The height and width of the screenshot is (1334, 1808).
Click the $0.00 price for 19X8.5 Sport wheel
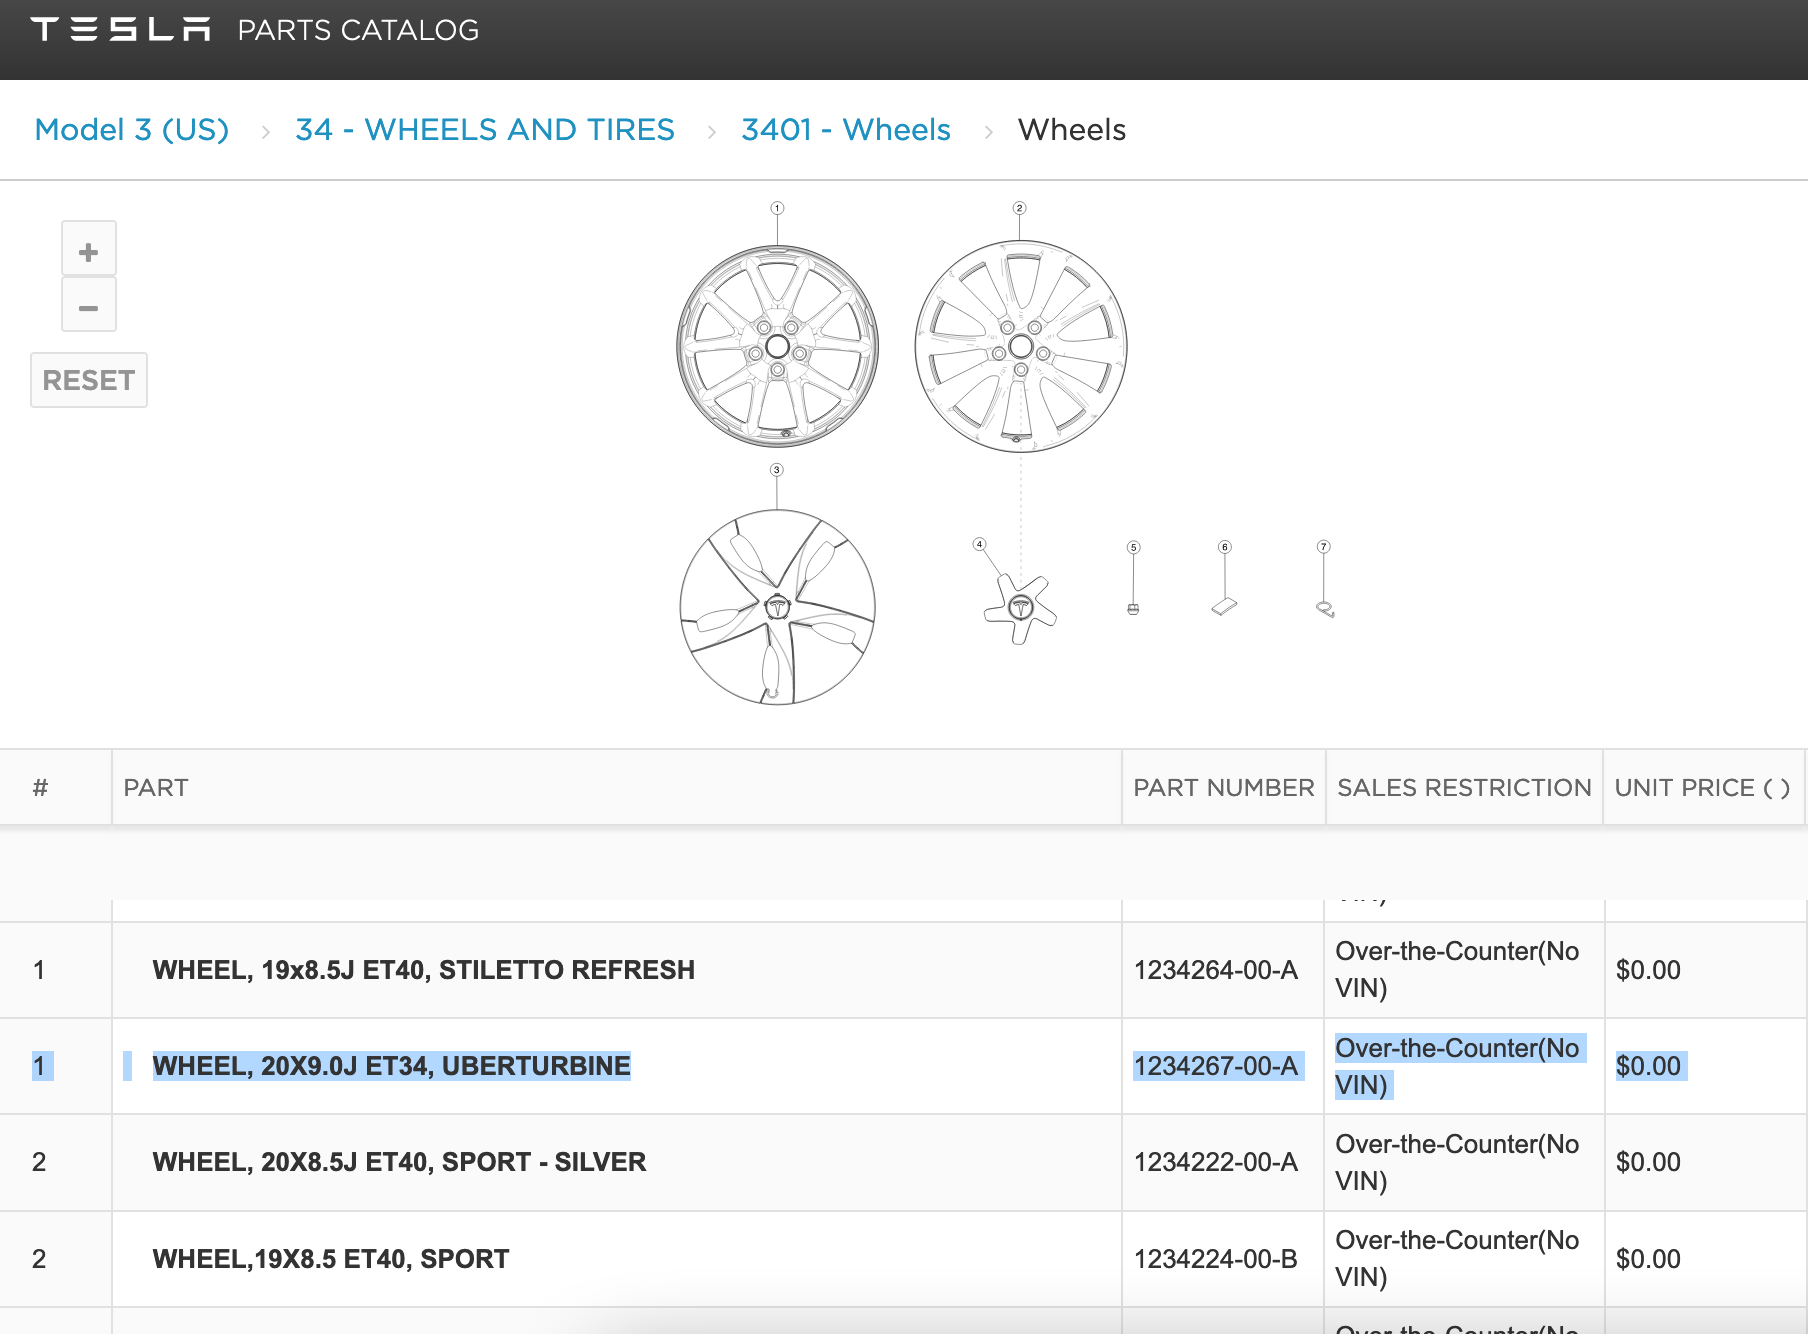pyautogui.click(x=1648, y=1259)
